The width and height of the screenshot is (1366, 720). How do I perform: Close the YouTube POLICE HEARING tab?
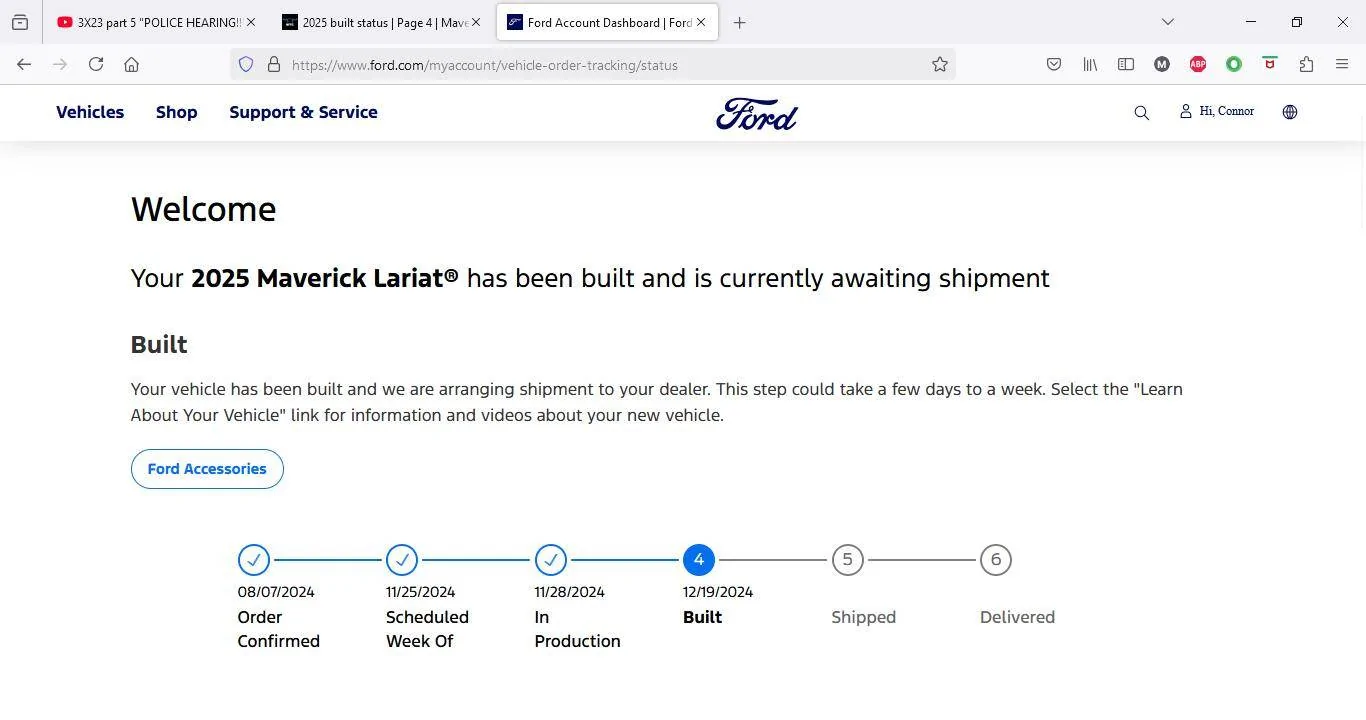[x=251, y=22]
